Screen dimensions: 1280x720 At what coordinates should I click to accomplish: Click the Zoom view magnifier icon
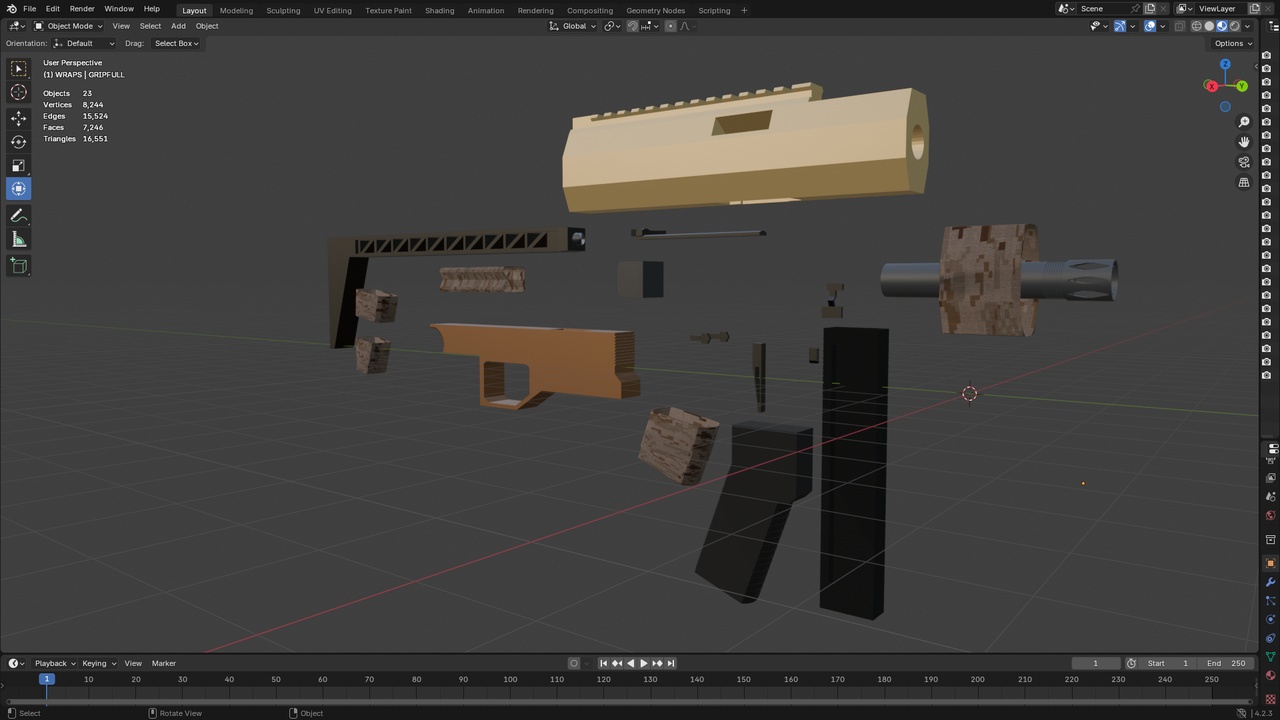click(1244, 122)
